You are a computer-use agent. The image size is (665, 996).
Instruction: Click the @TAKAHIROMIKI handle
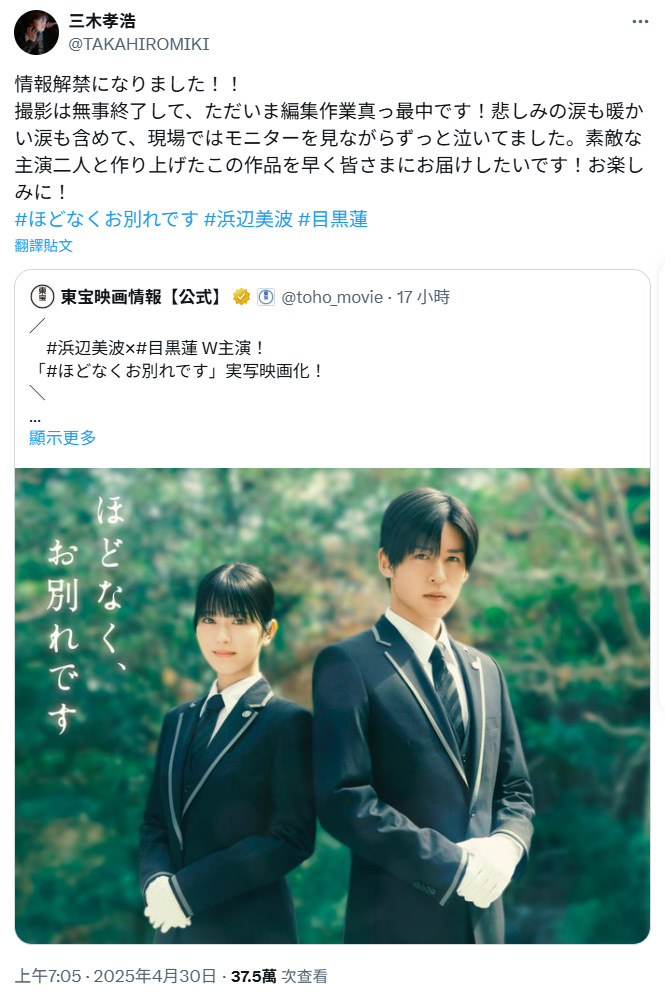139,44
